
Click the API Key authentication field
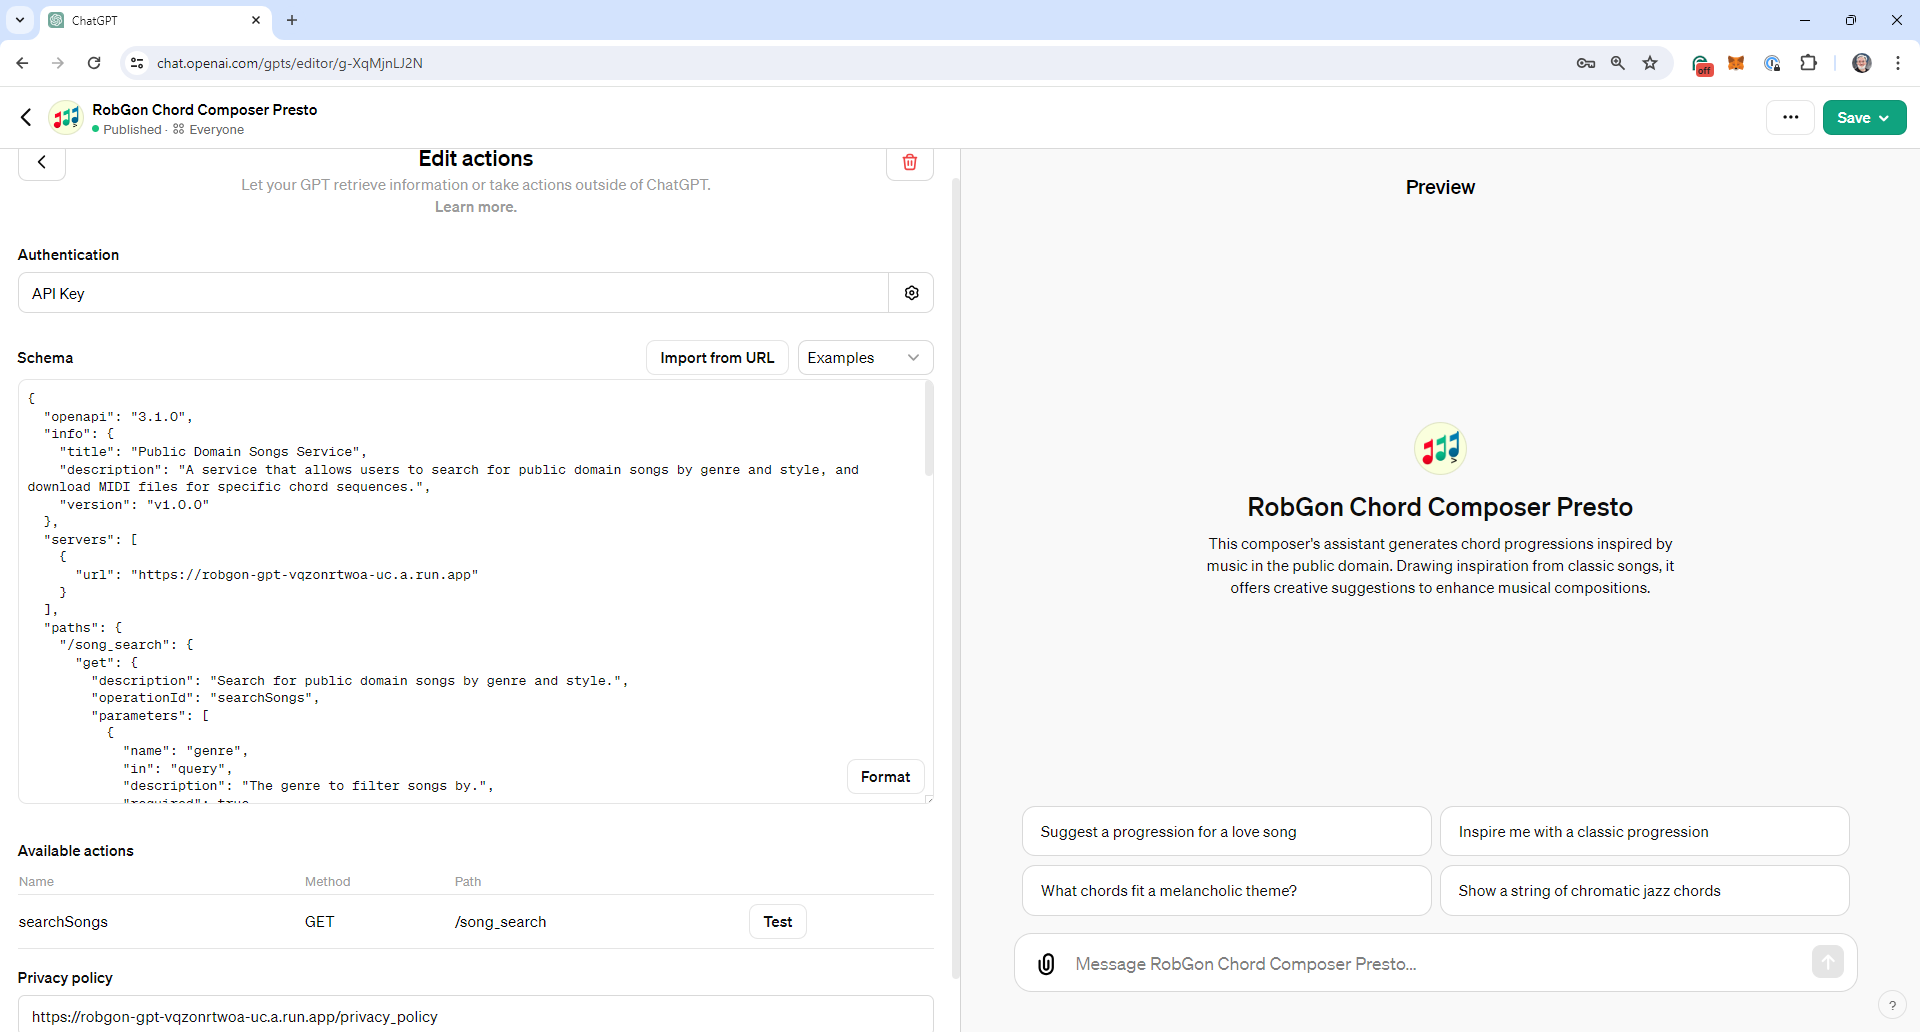(453, 293)
